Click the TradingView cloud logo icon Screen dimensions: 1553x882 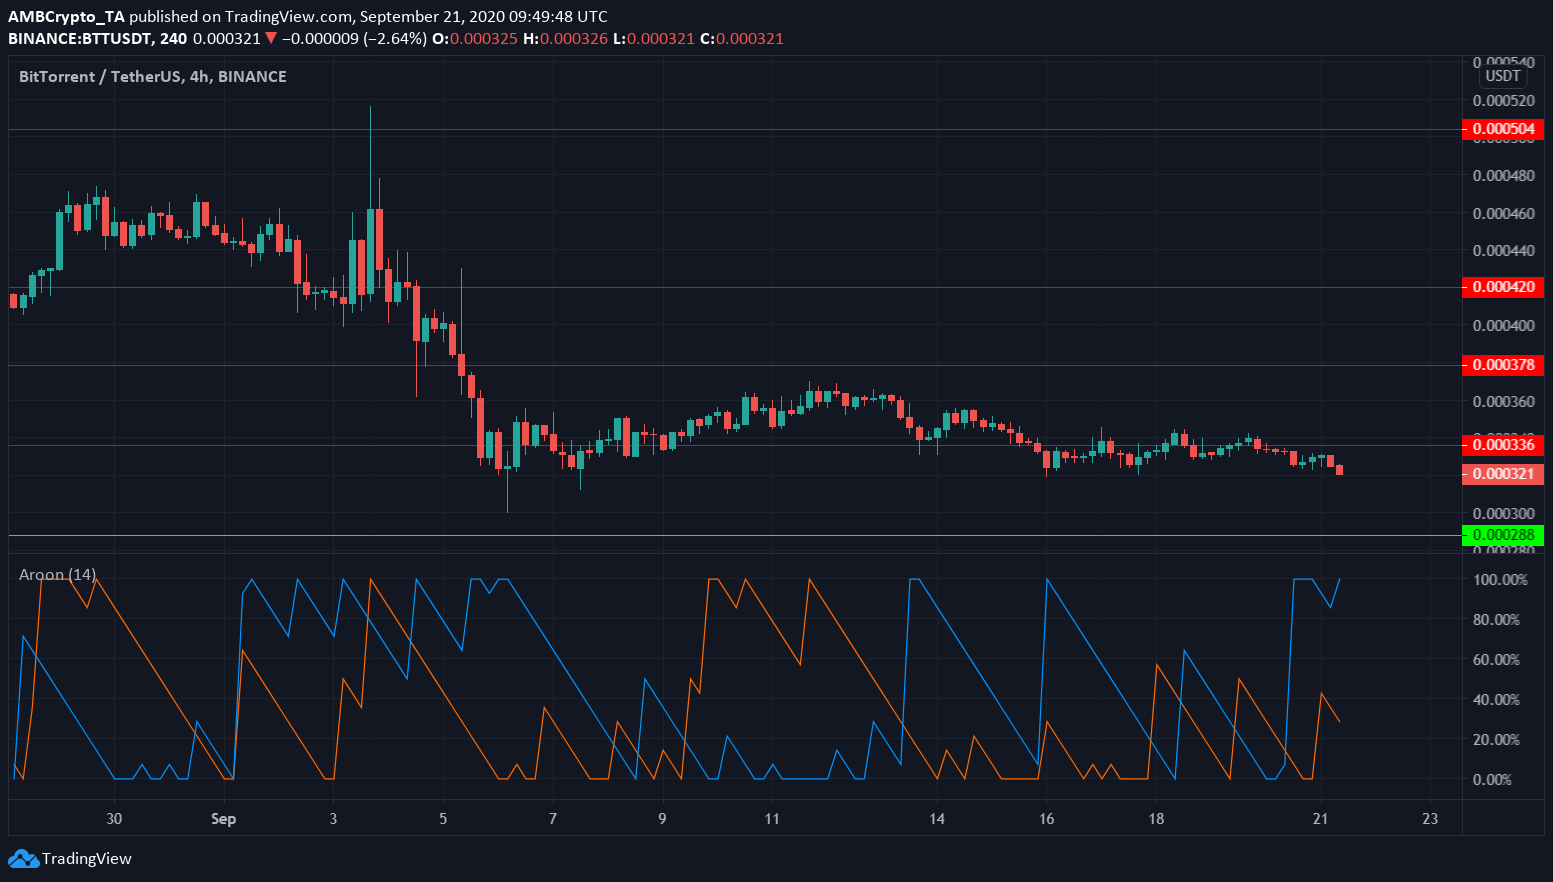click(23, 858)
